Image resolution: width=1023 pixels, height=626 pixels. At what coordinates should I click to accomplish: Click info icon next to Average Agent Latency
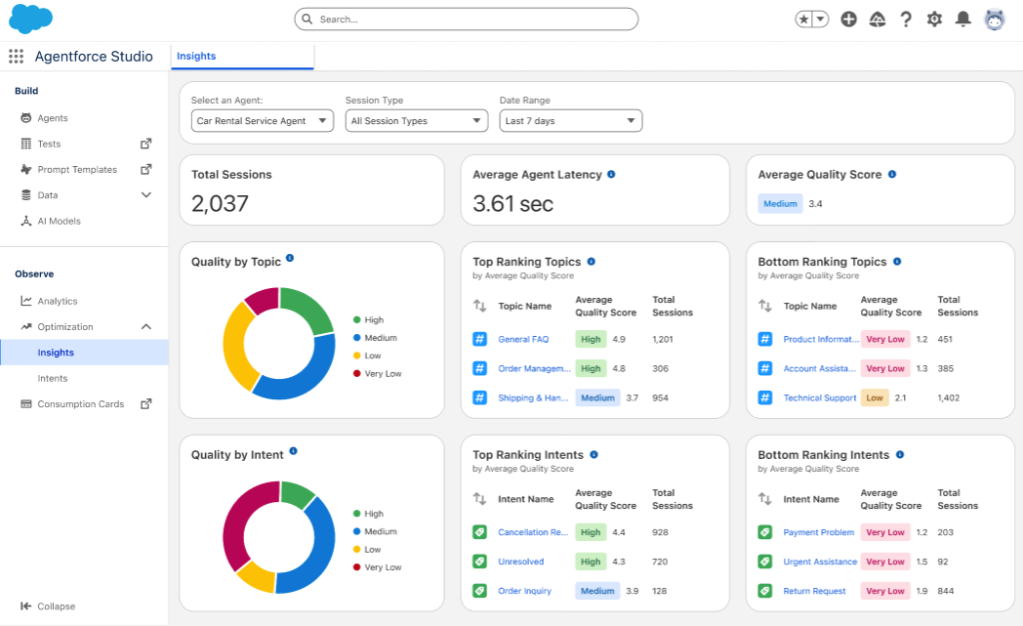point(611,174)
